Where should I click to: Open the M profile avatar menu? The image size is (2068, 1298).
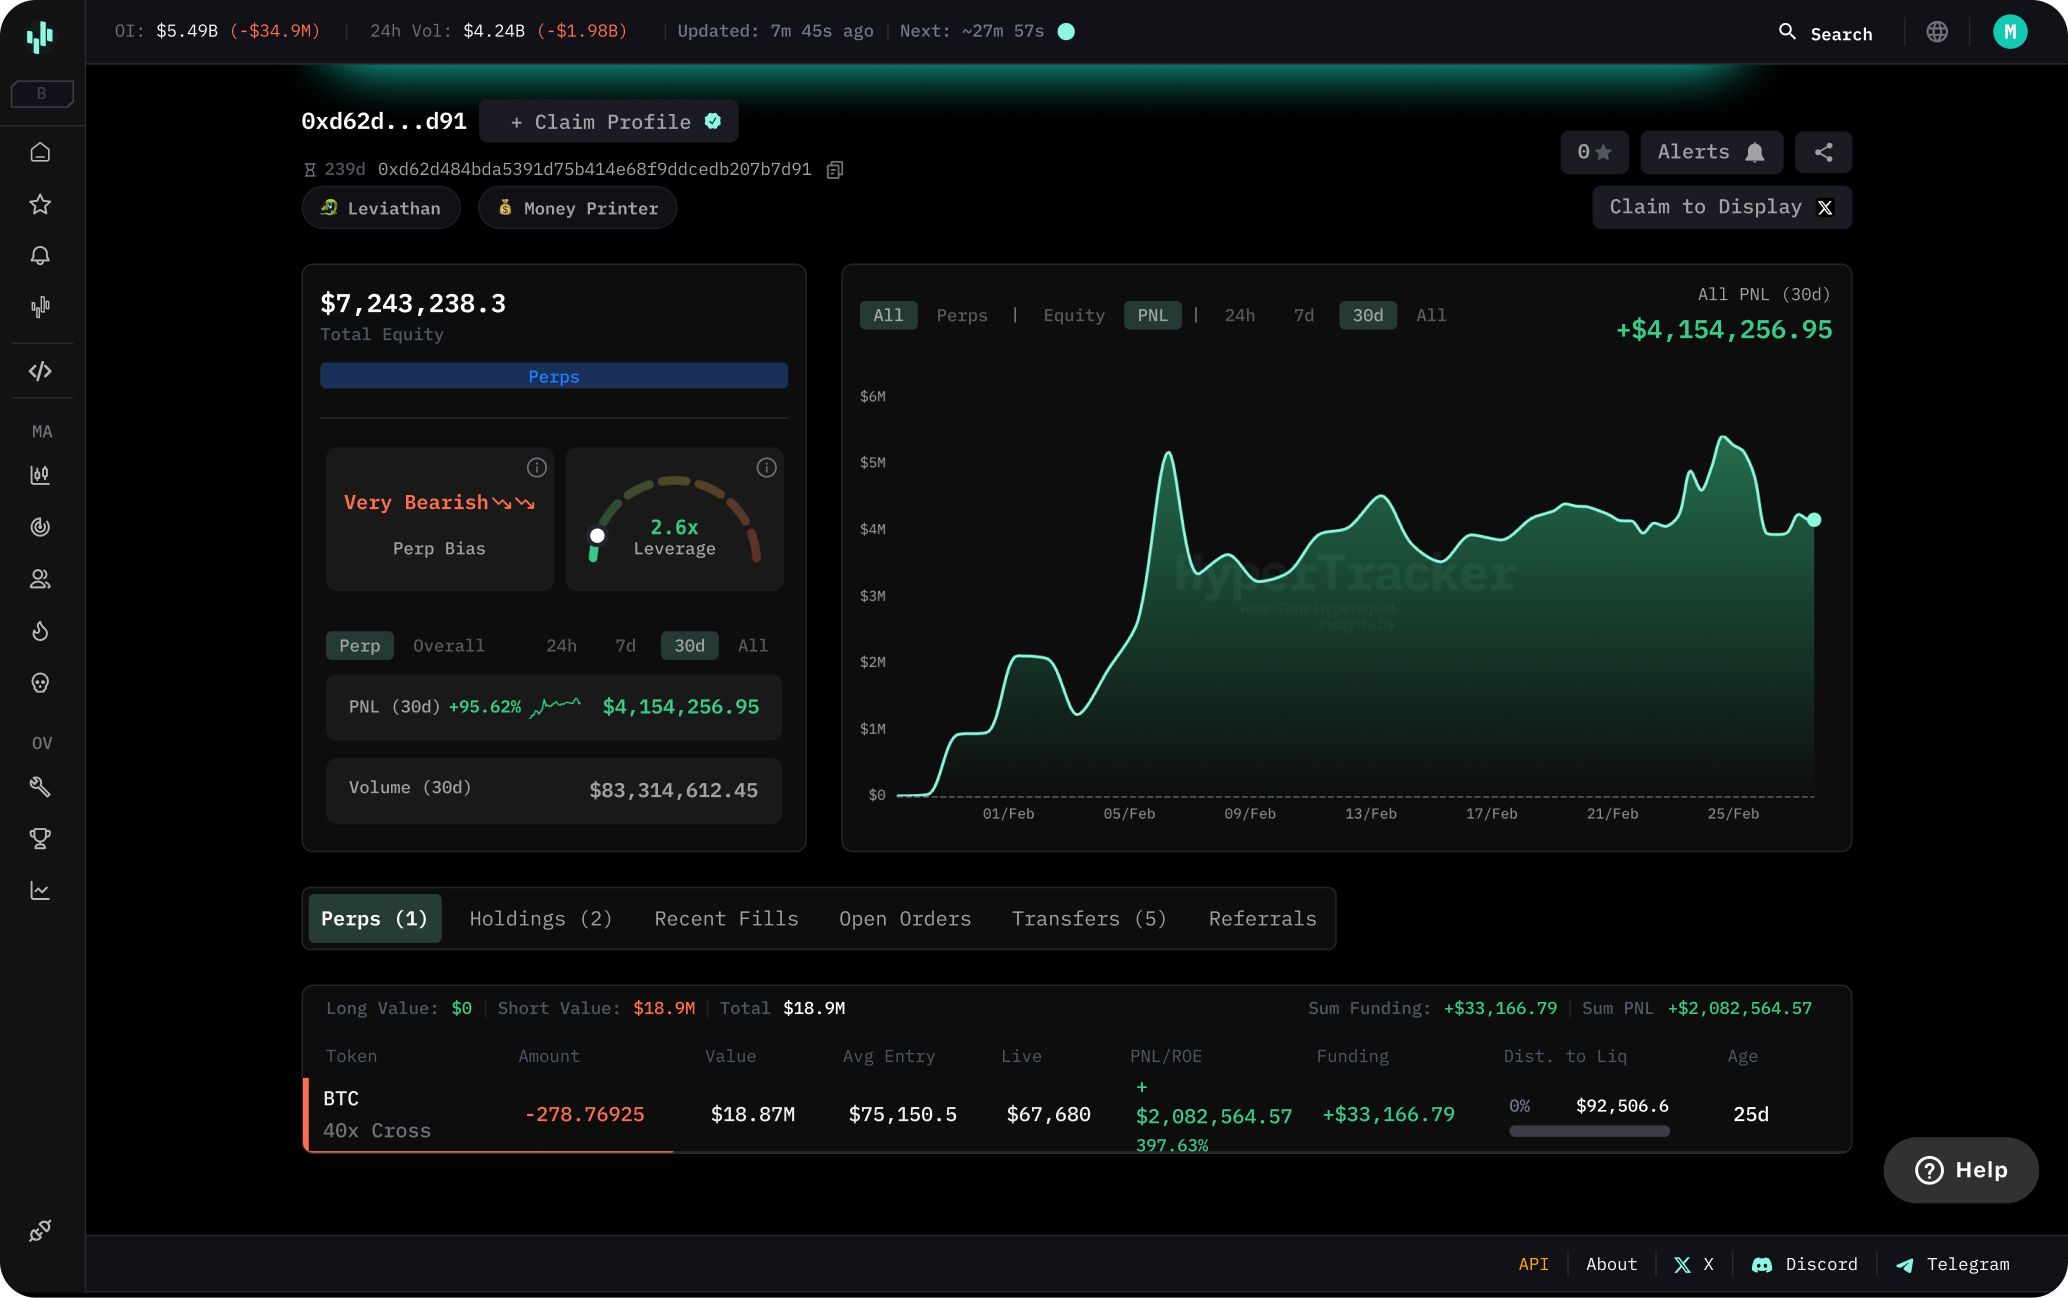2010,31
